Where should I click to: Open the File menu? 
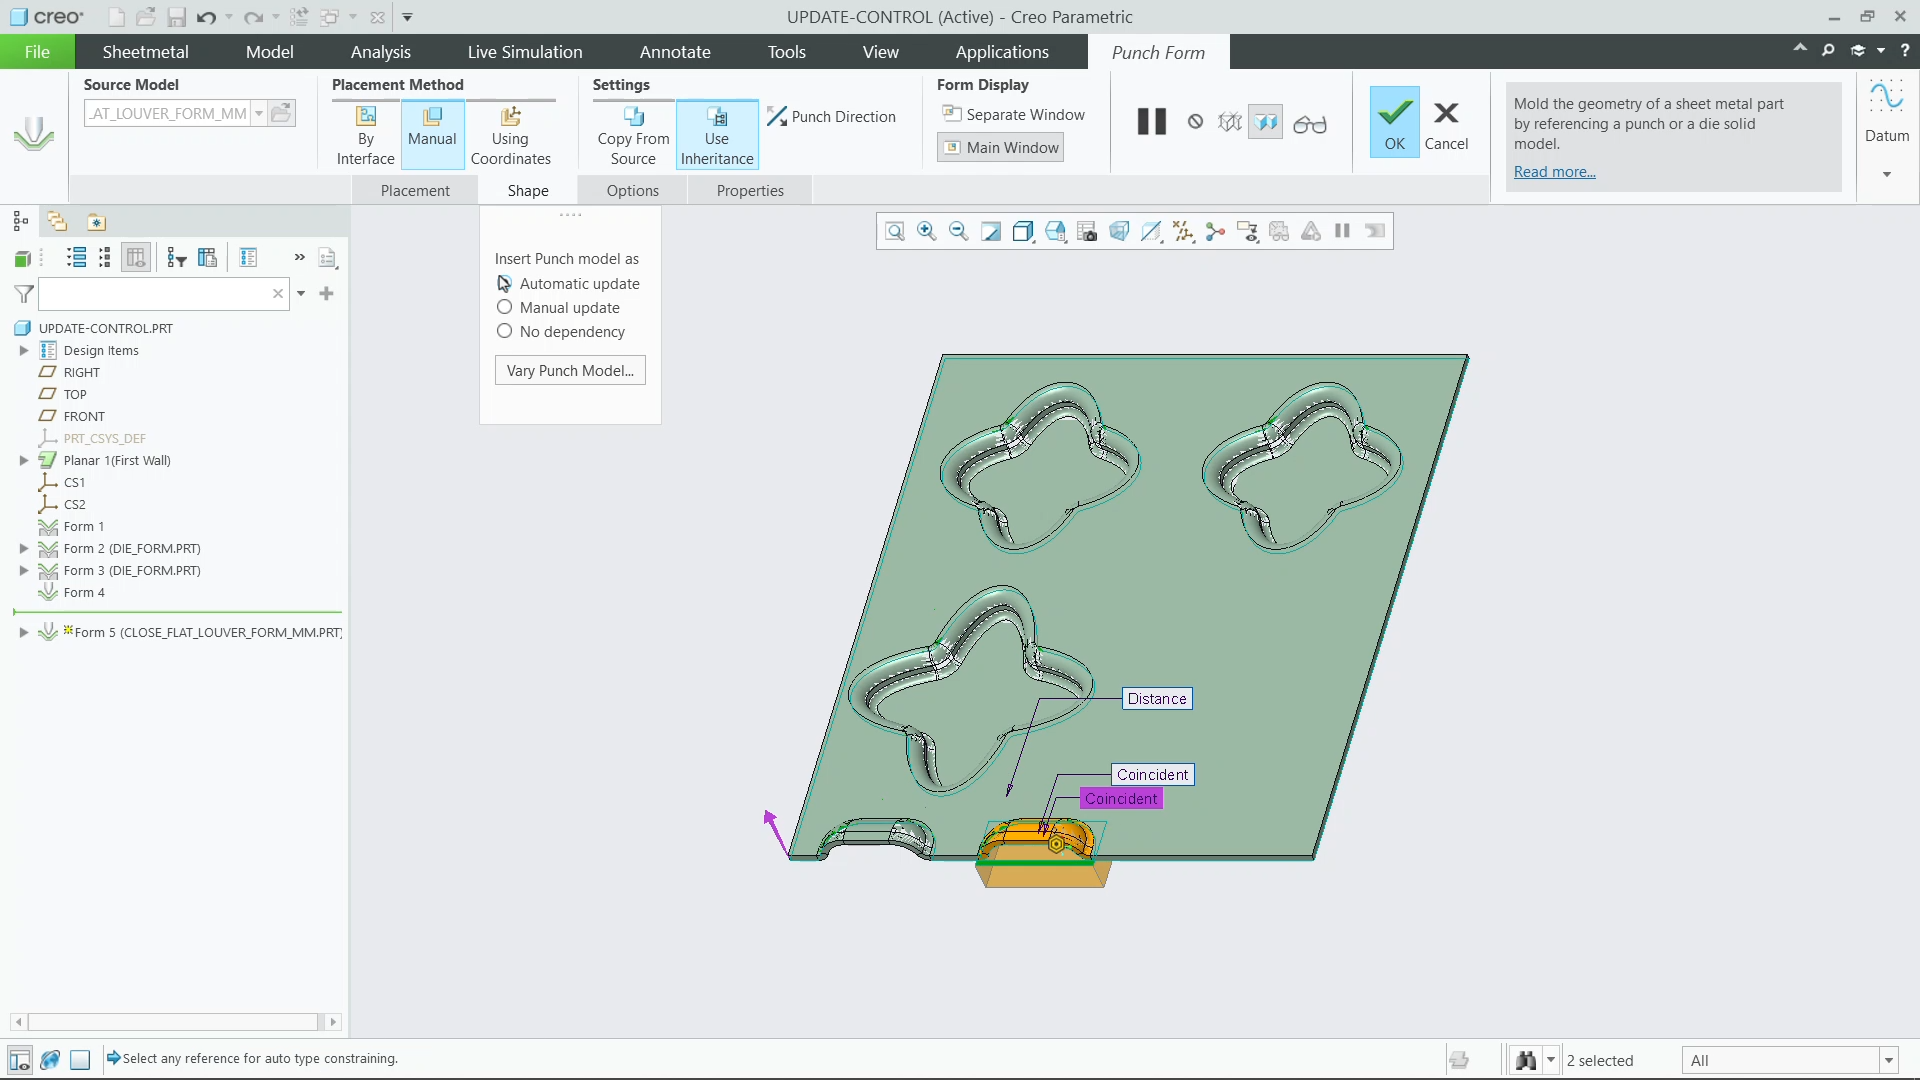37,52
